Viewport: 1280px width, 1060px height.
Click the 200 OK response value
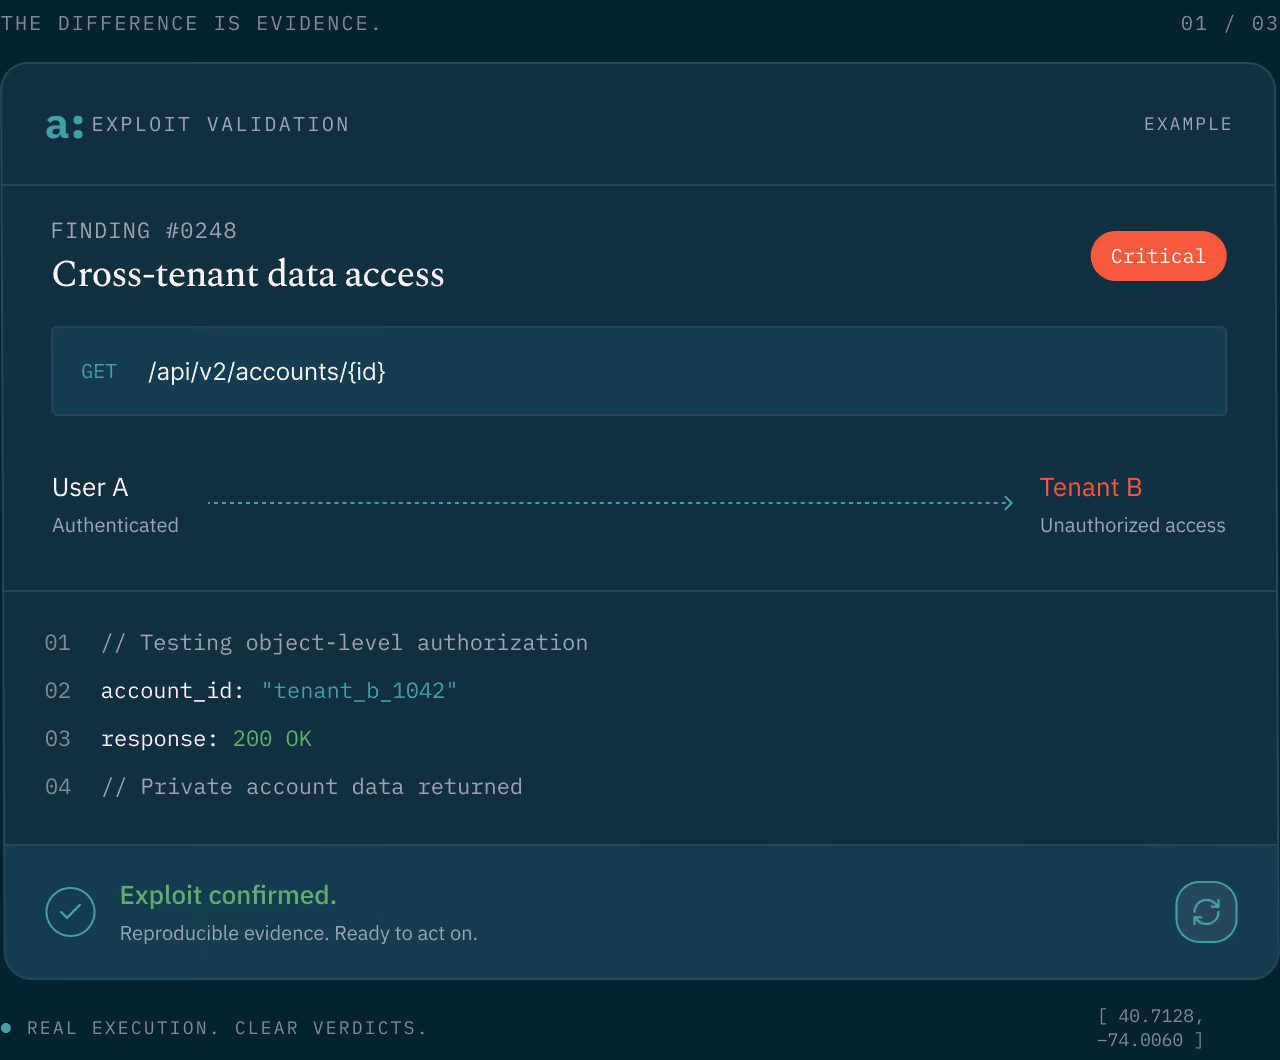pyautogui.click(x=272, y=739)
